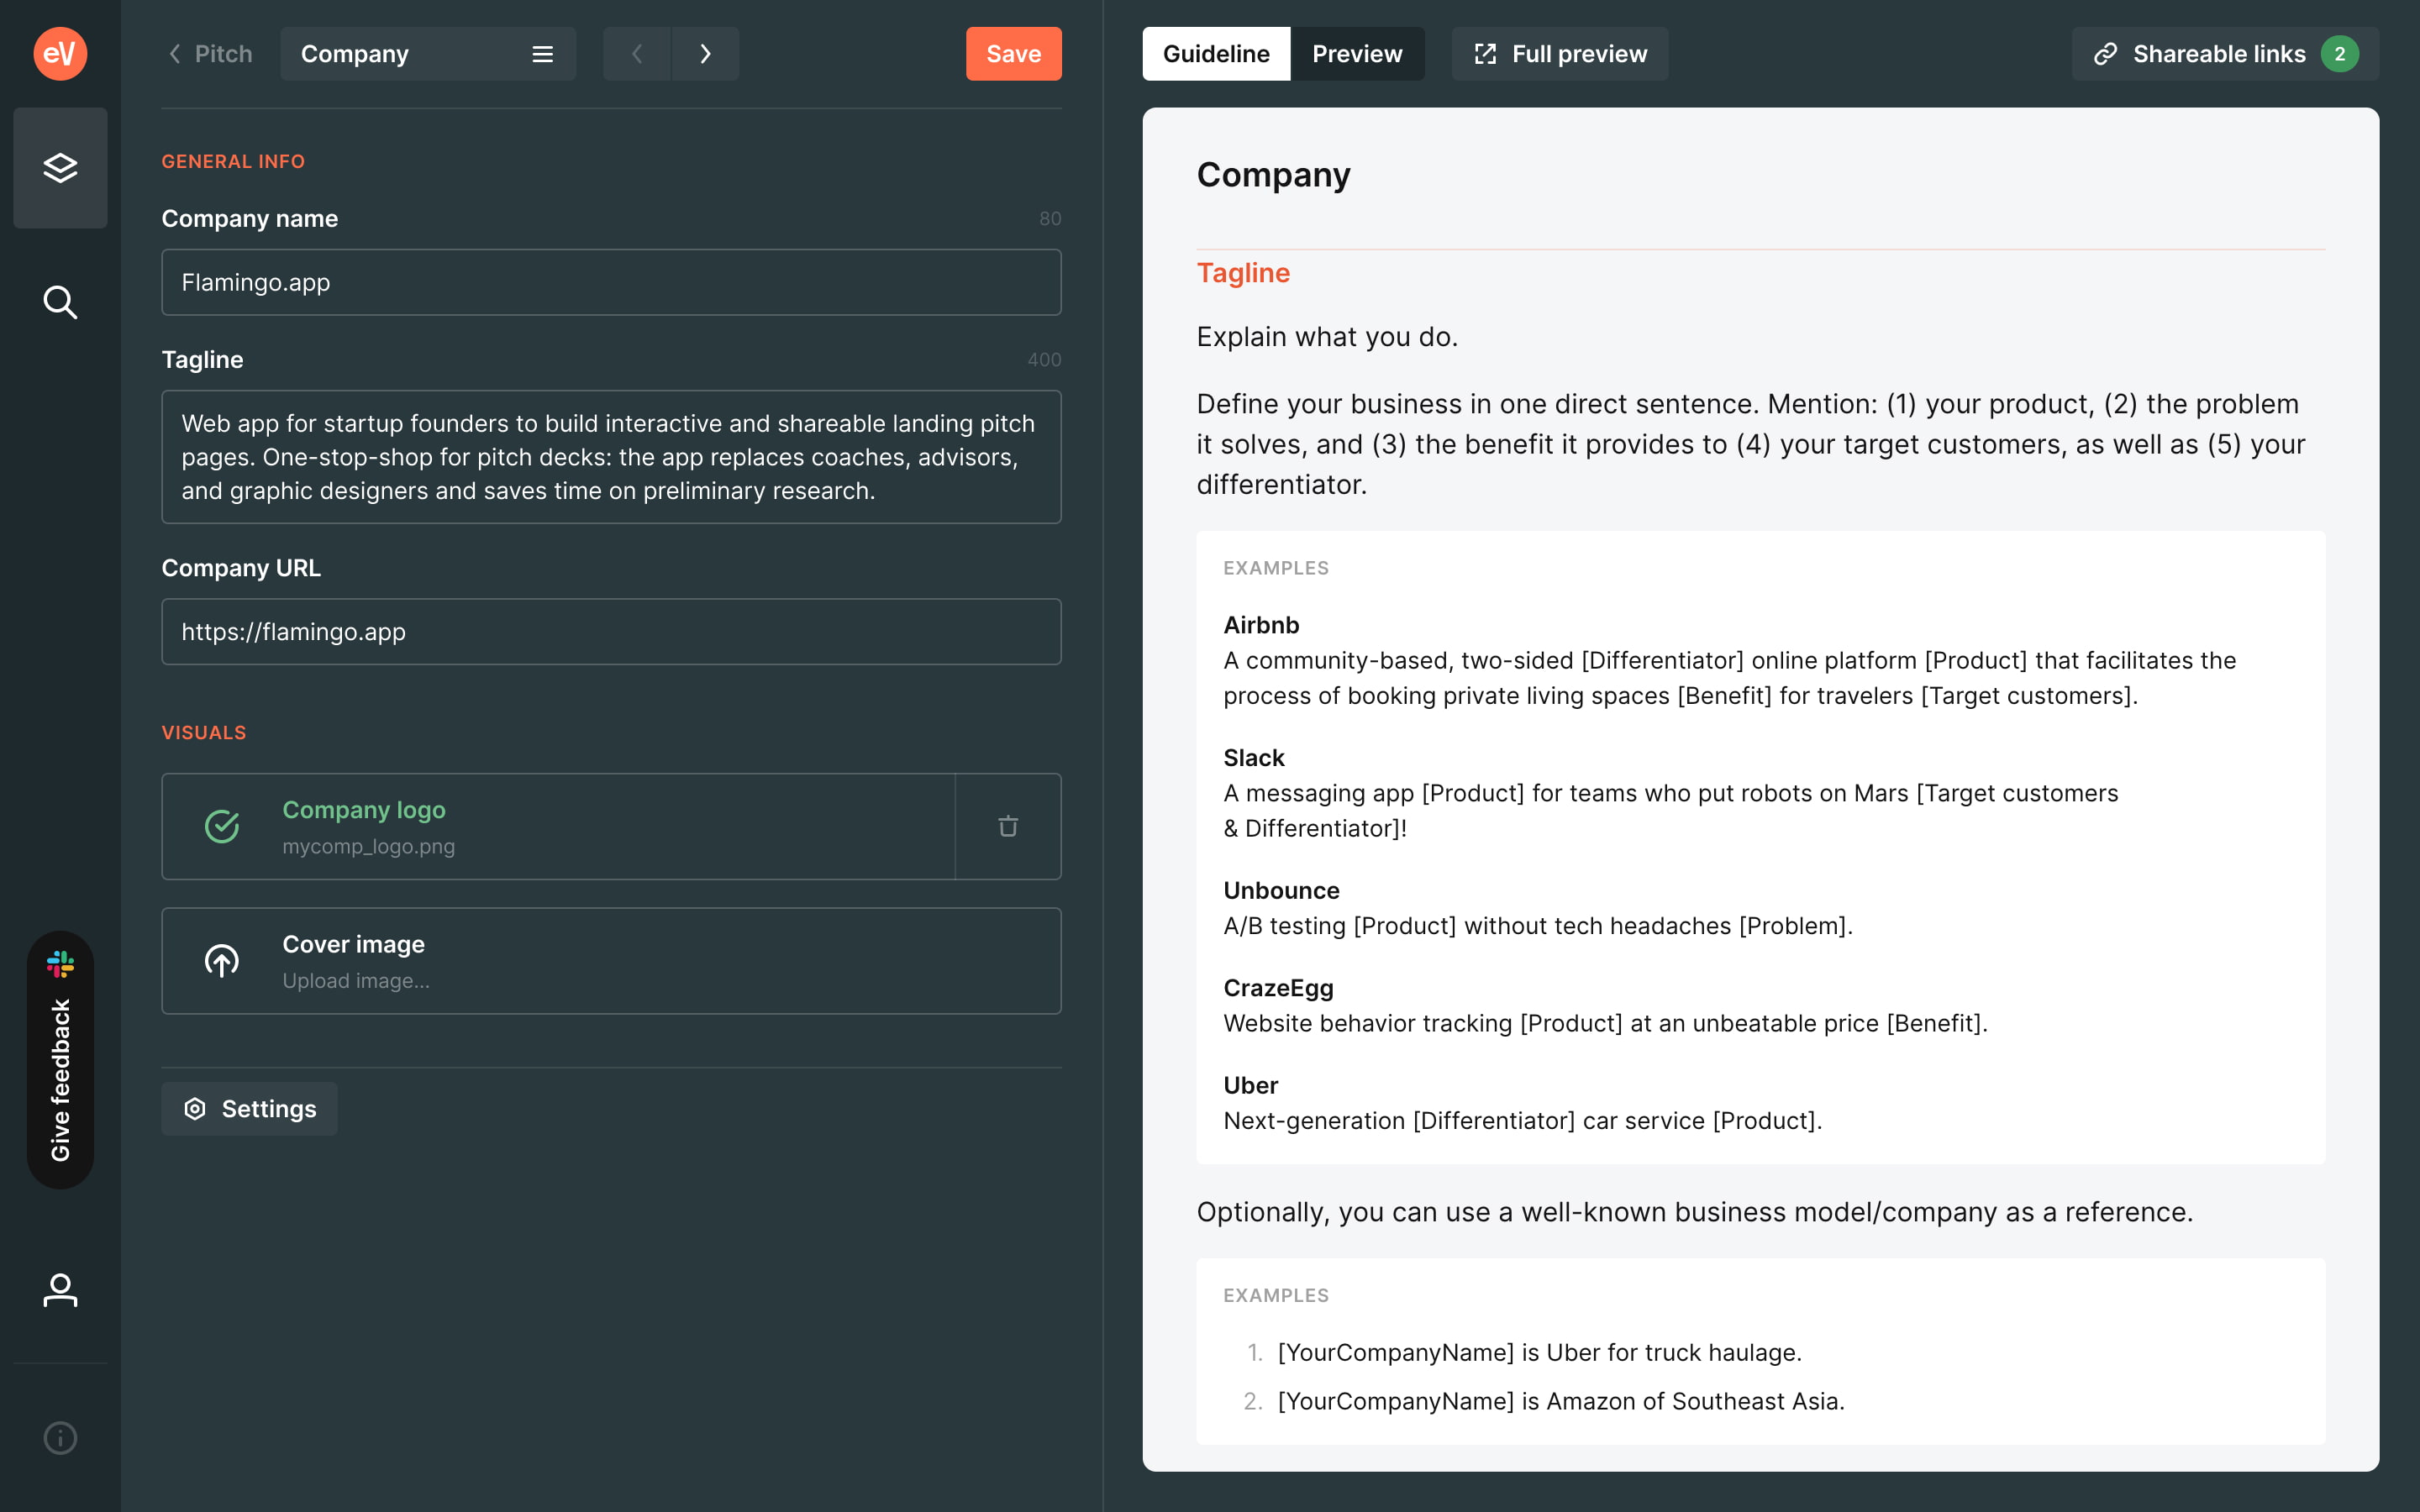Click 'Amazon of Southeast Asia' example line
Image resolution: width=2420 pixels, height=1512 pixels.
pyautogui.click(x=1561, y=1402)
